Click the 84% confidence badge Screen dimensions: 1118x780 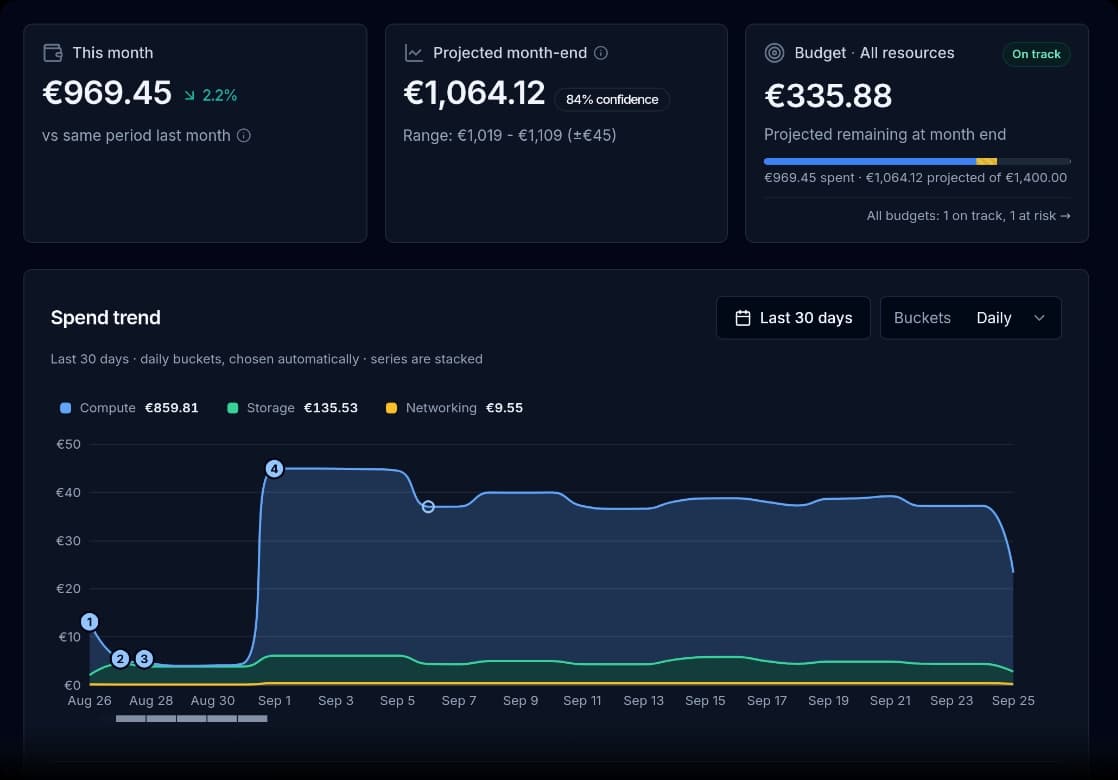pos(612,99)
